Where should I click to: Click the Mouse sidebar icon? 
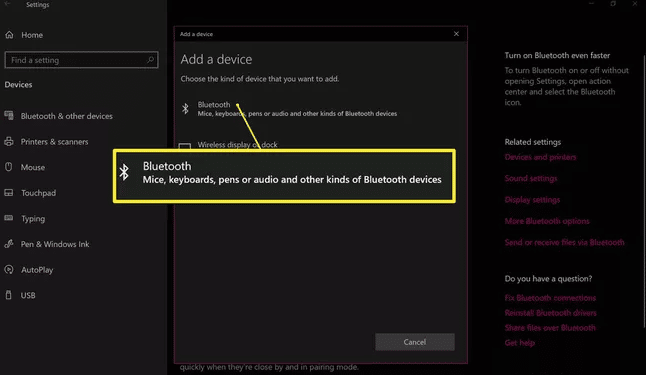[x=9, y=167]
